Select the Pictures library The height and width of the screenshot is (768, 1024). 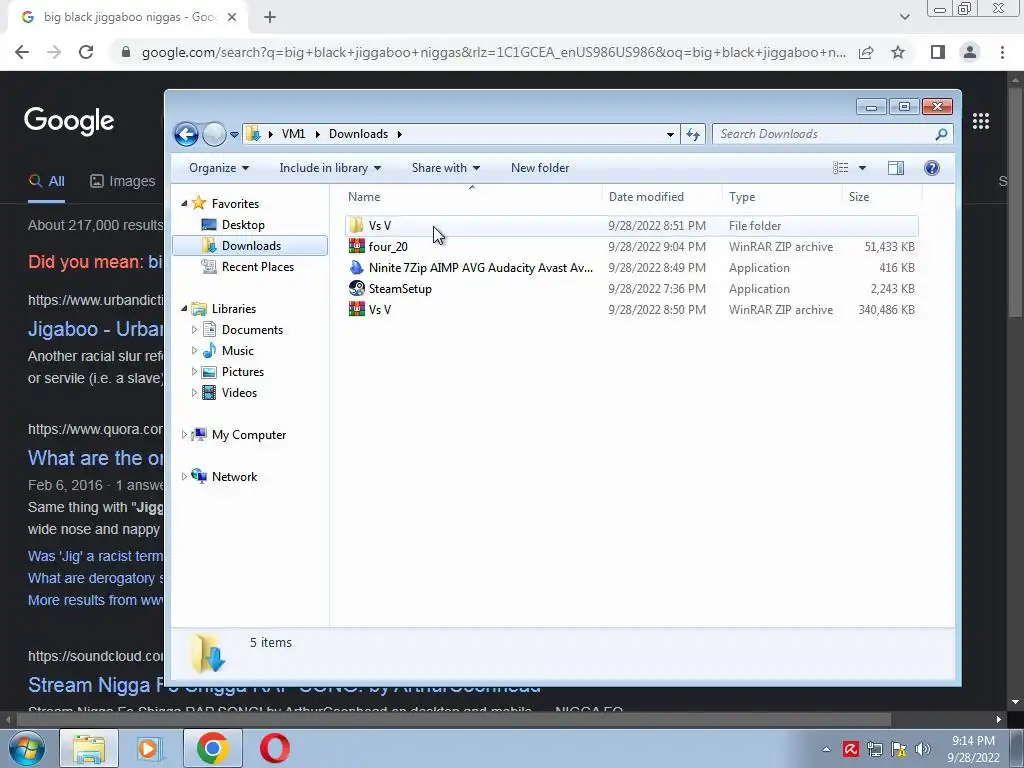(x=243, y=372)
